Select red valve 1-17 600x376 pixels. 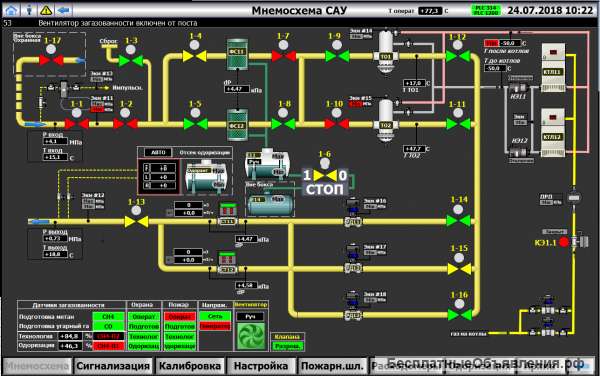click(x=51, y=60)
